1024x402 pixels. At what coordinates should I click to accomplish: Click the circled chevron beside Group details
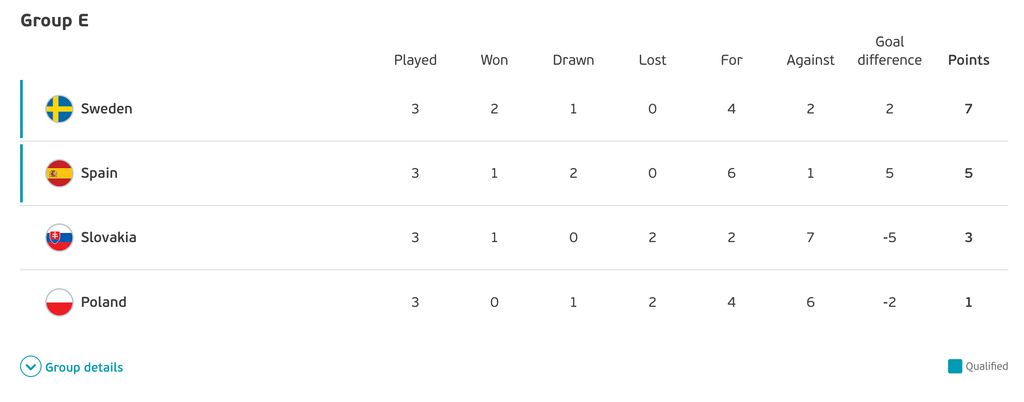(x=31, y=367)
